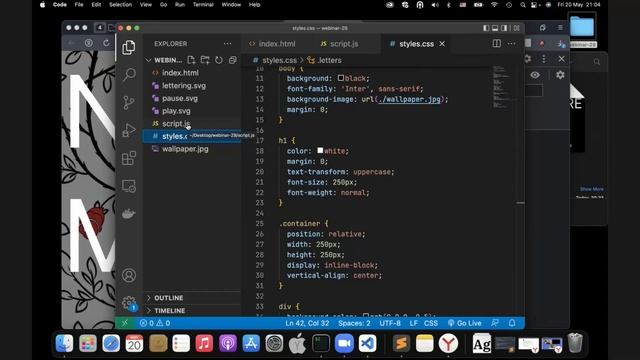Image resolution: width=640 pixels, height=360 pixels.
Task: Follow the ./wallpaper.jpg link in code
Action: click(409, 99)
